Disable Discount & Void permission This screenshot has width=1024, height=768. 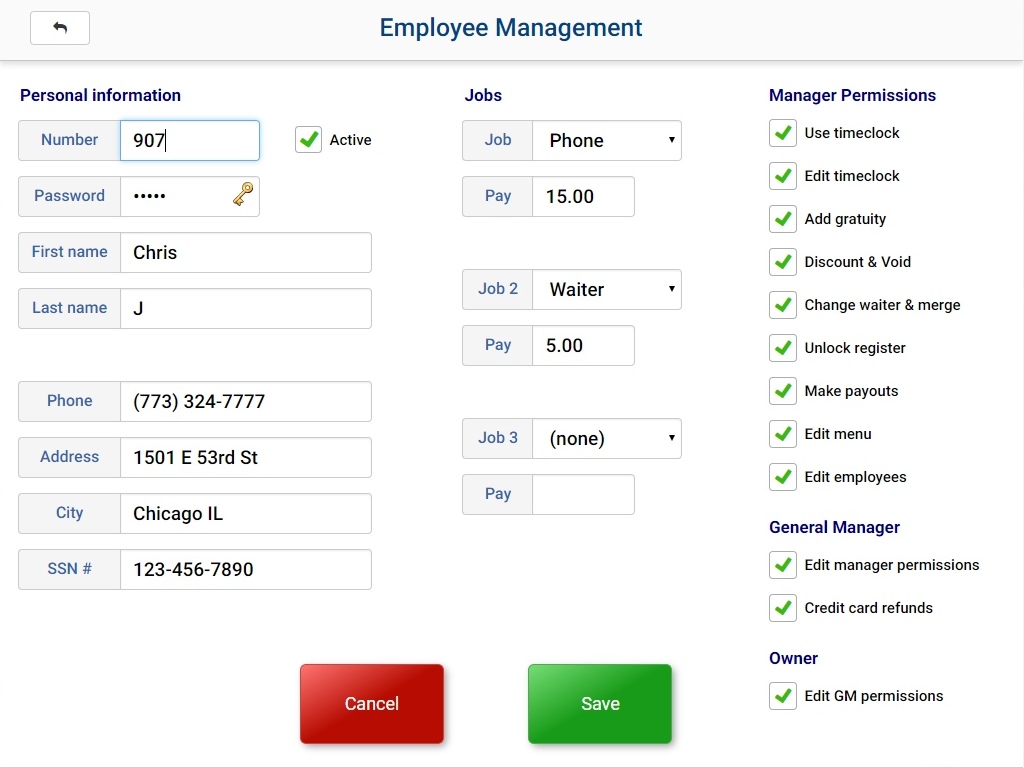click(782, 263)
